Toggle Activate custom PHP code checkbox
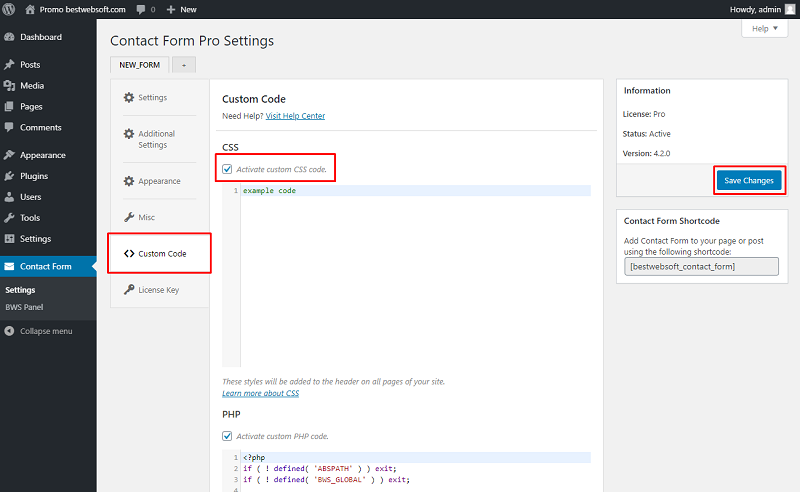Viewport: 800px width, 492px height. (x=227, y=436)
